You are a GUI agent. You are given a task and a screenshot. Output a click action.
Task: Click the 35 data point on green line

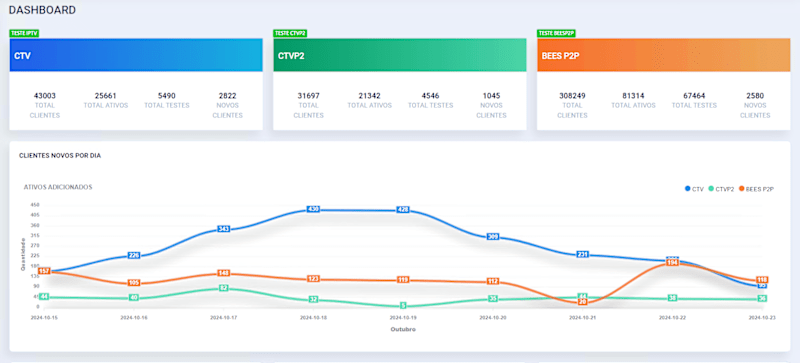click(493, 299)
